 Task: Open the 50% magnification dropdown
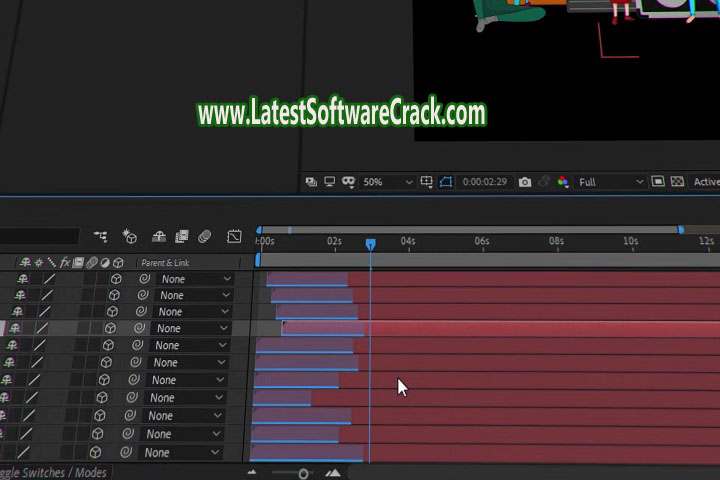(387, 182)
